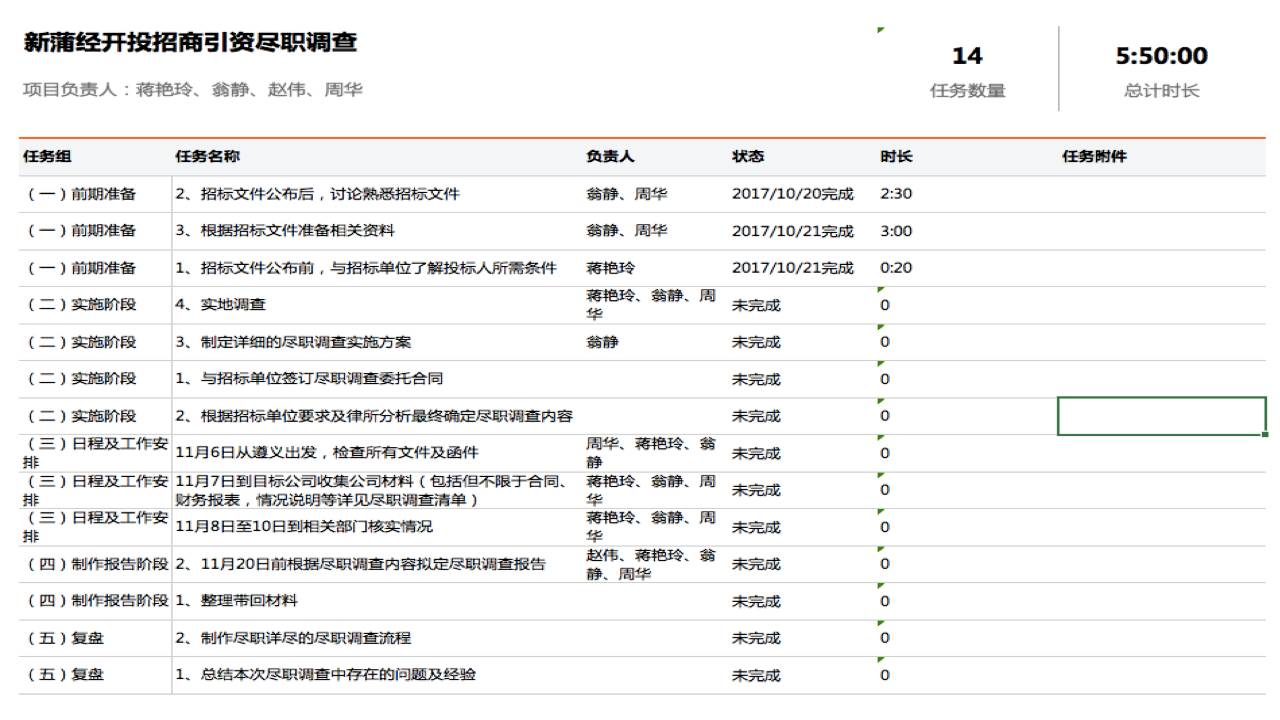This screenshot has width=1280, height=720.
Task: Click the selected attachment cell with green border
Action: (x=1162, y=416)
